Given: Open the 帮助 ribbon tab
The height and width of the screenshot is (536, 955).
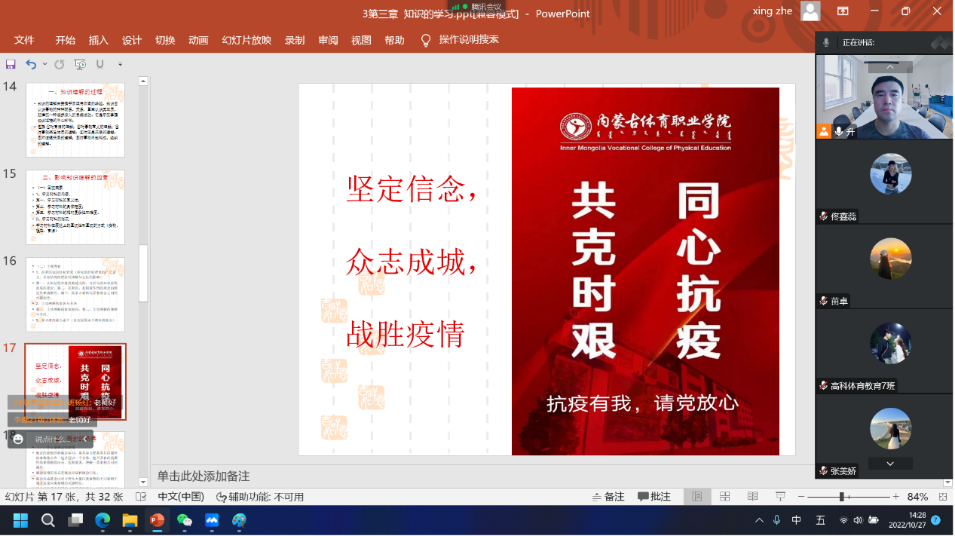Looking at the screenshot, I should 394,40.
